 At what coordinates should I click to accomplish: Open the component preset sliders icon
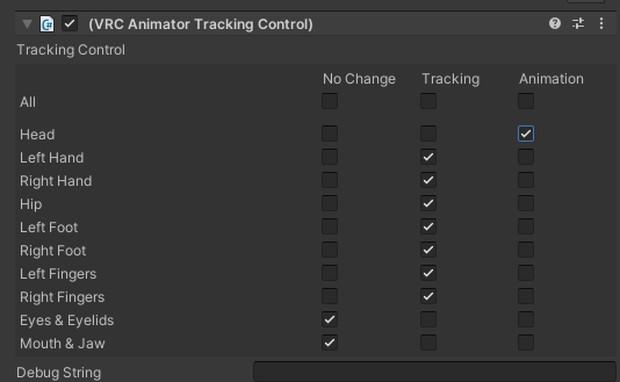(578, 23)
